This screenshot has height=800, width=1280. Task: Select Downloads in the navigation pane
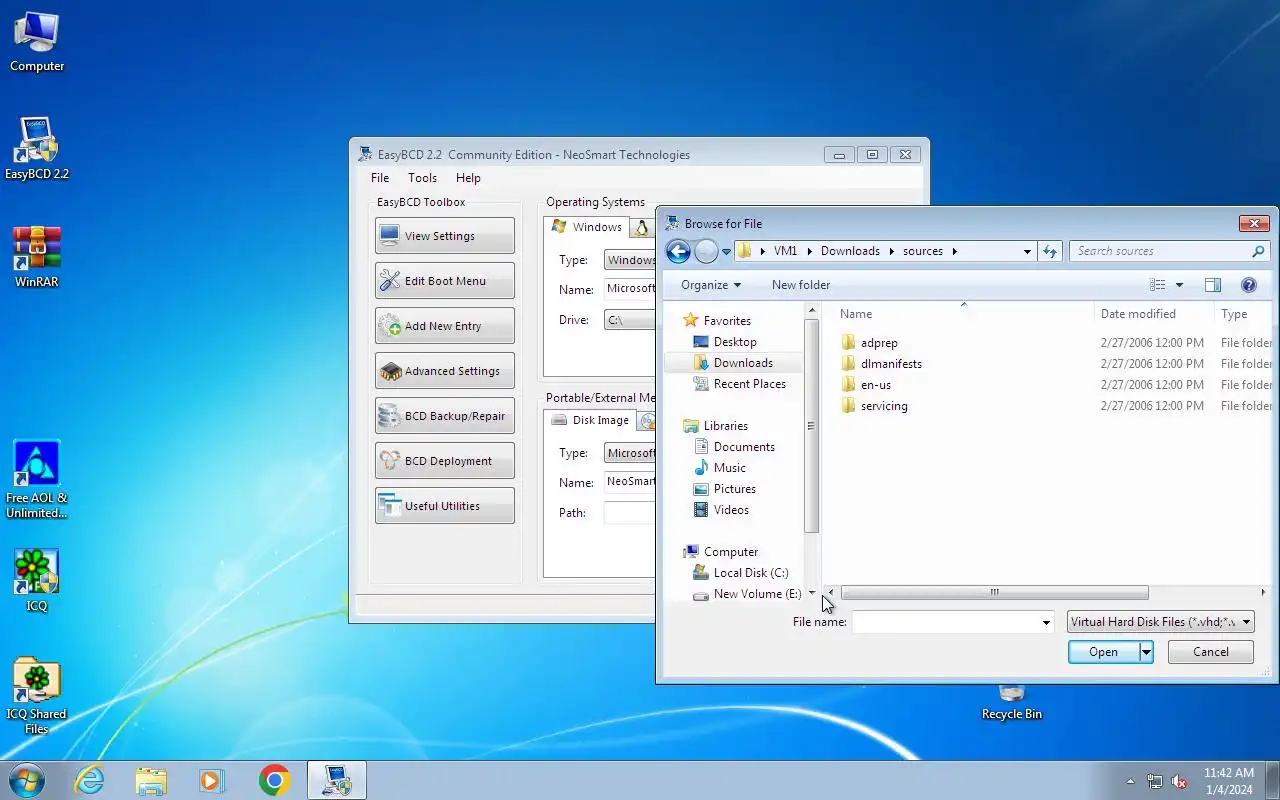click(733, 363)
